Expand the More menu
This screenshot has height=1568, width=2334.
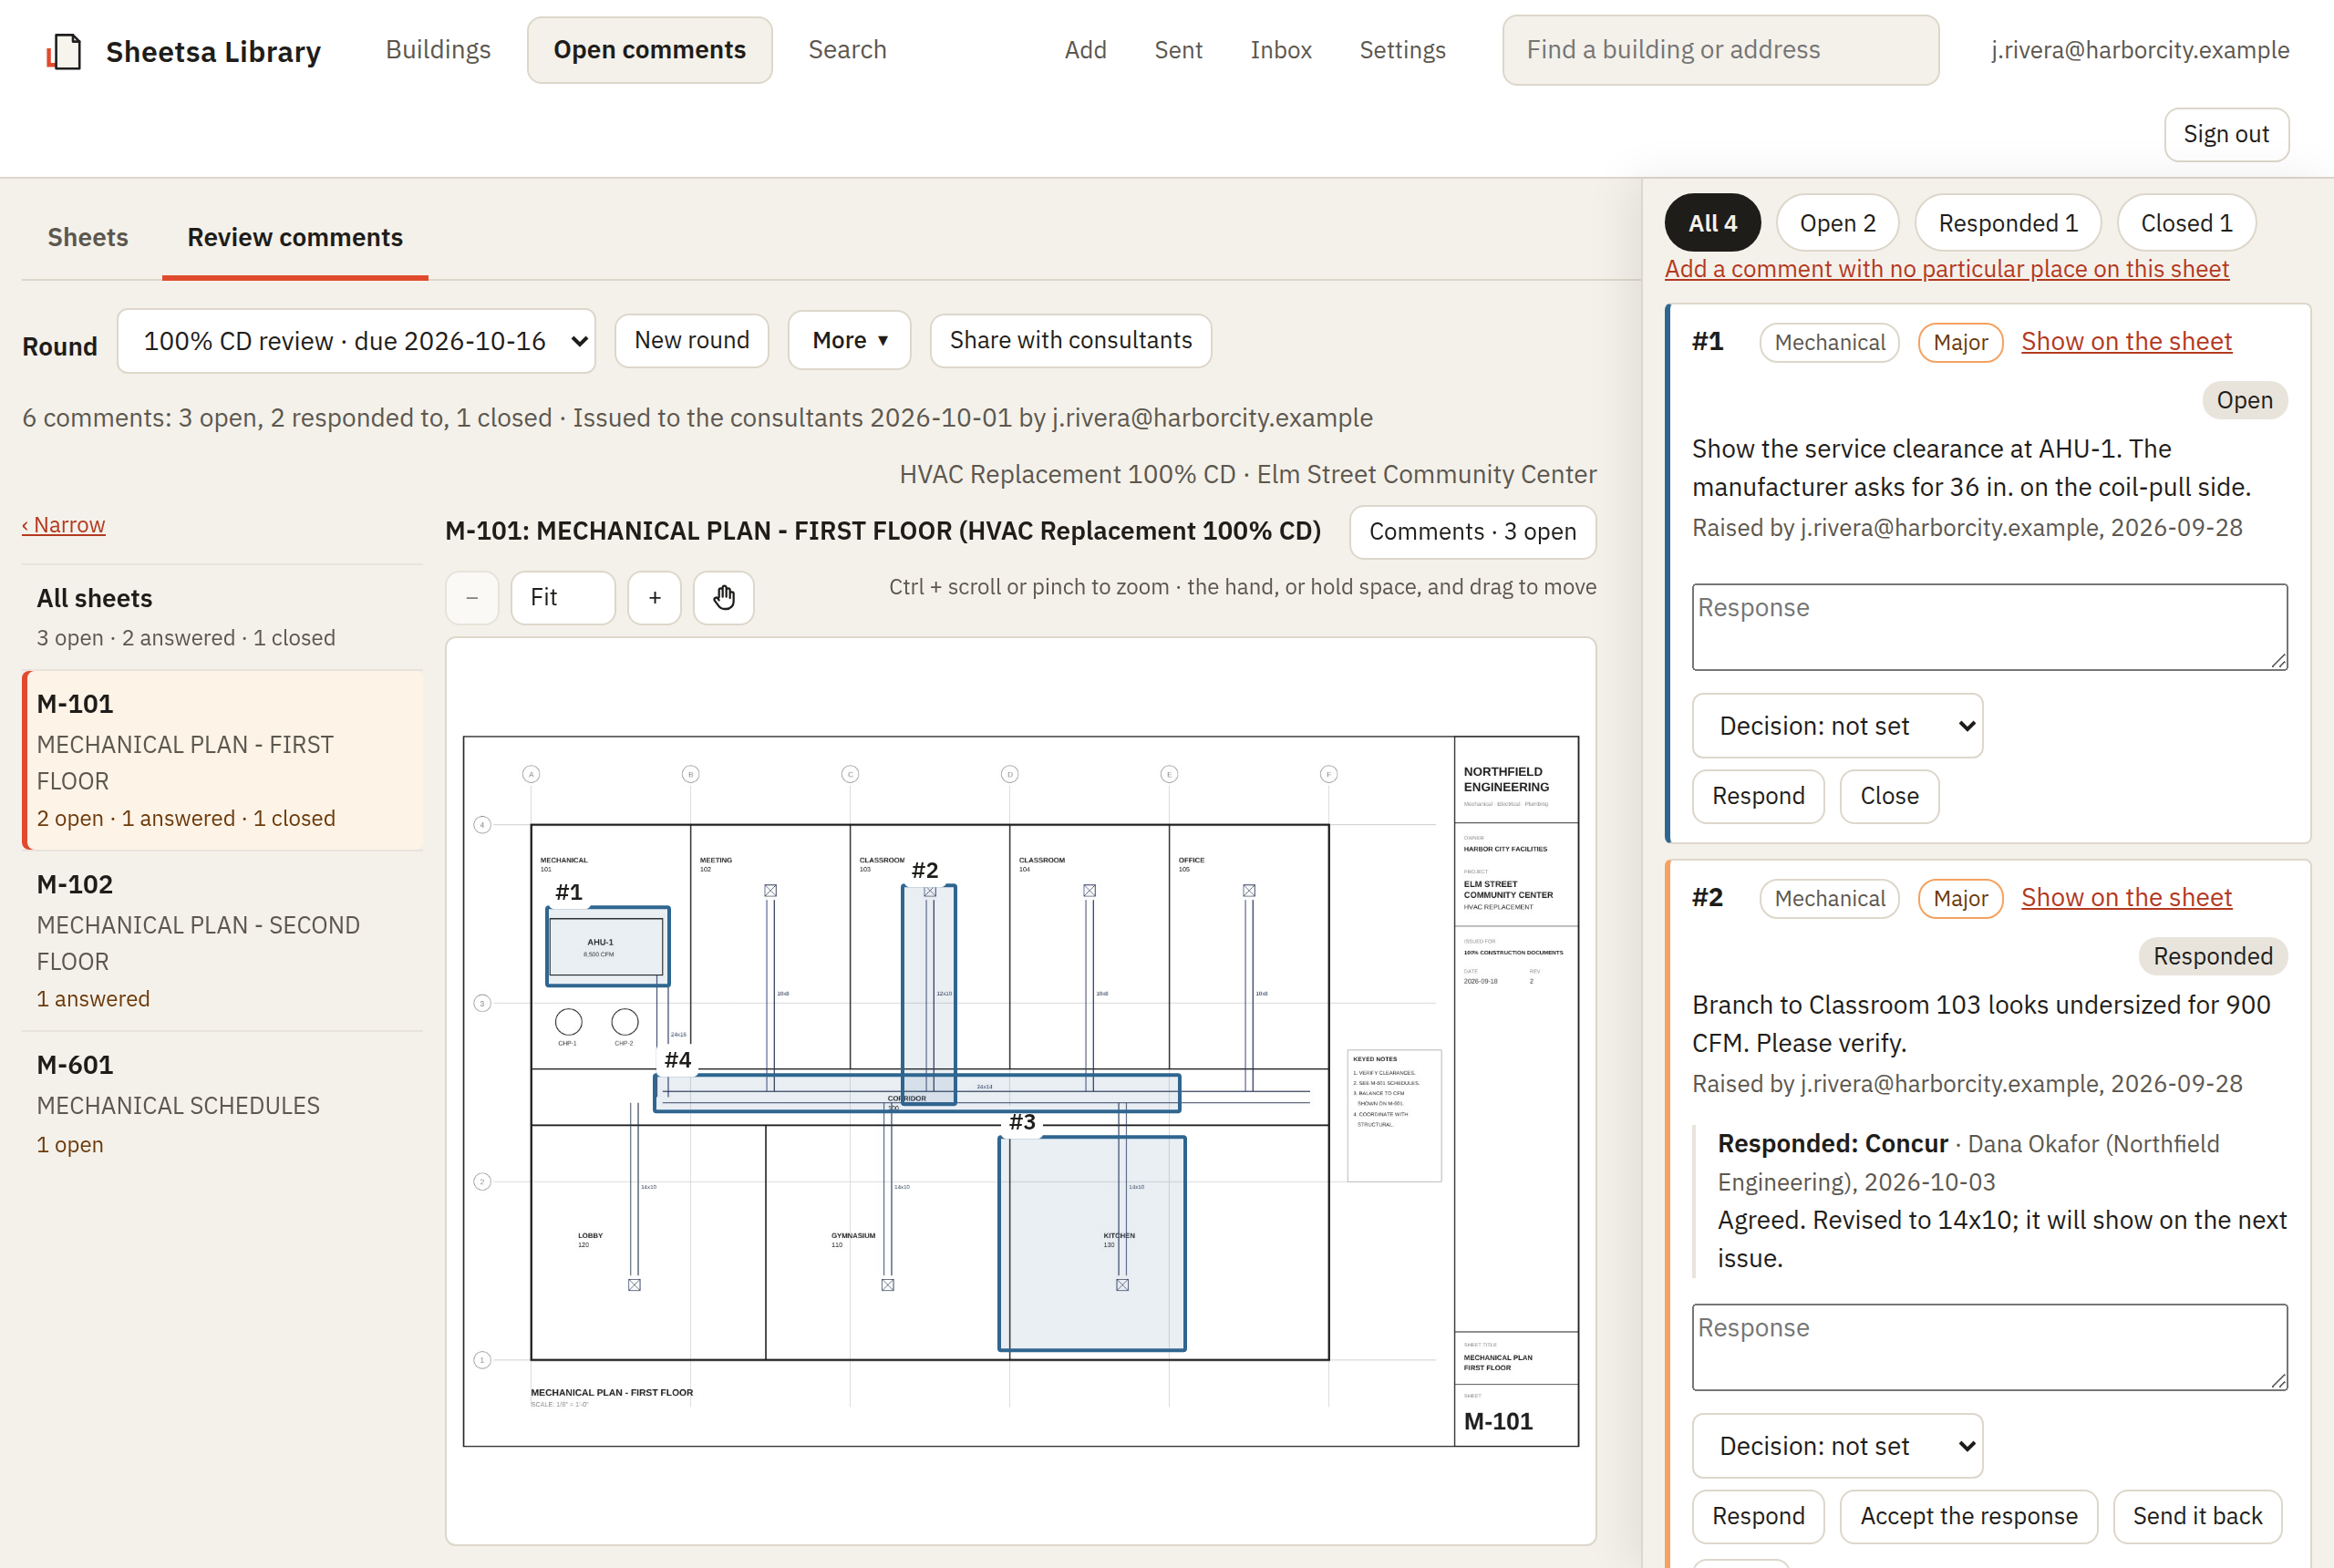(x=849, y=340)
